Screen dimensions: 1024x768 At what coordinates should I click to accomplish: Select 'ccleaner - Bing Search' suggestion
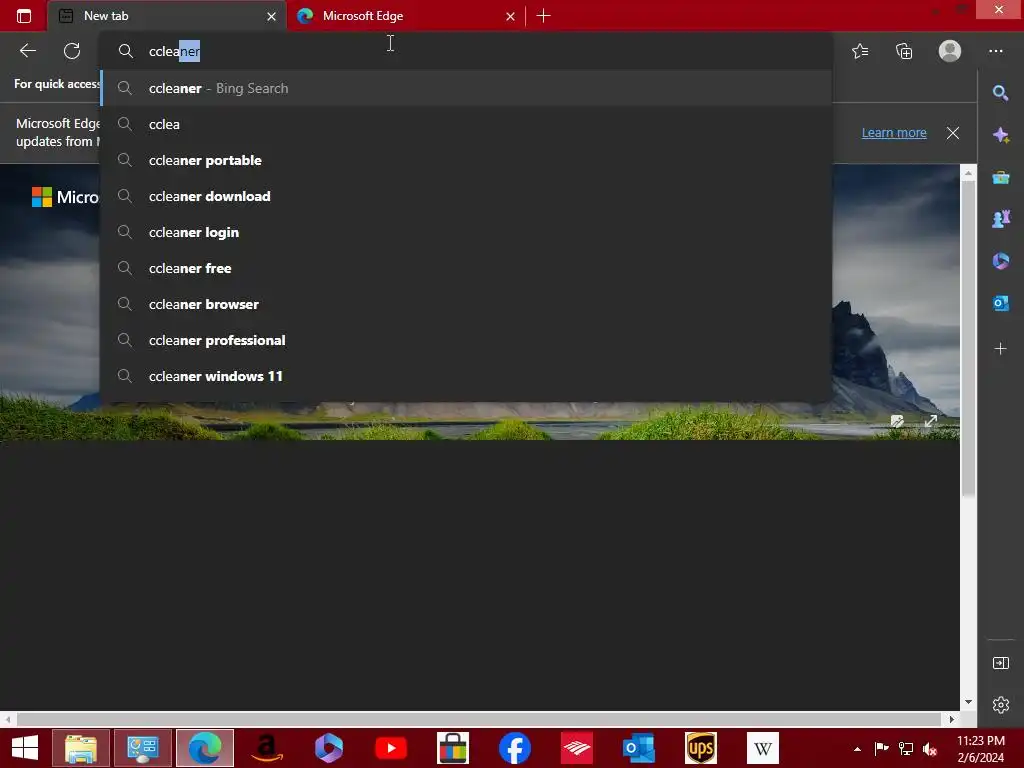(x=466, y=88)
